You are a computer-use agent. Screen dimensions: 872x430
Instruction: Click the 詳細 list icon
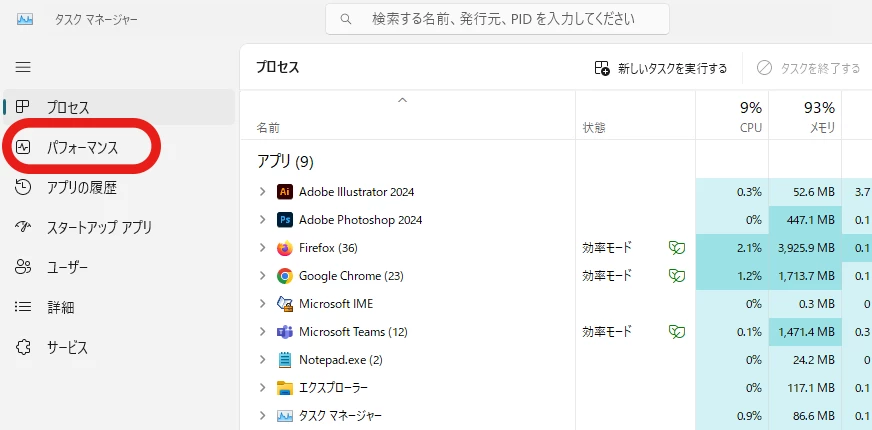point(23,307)
